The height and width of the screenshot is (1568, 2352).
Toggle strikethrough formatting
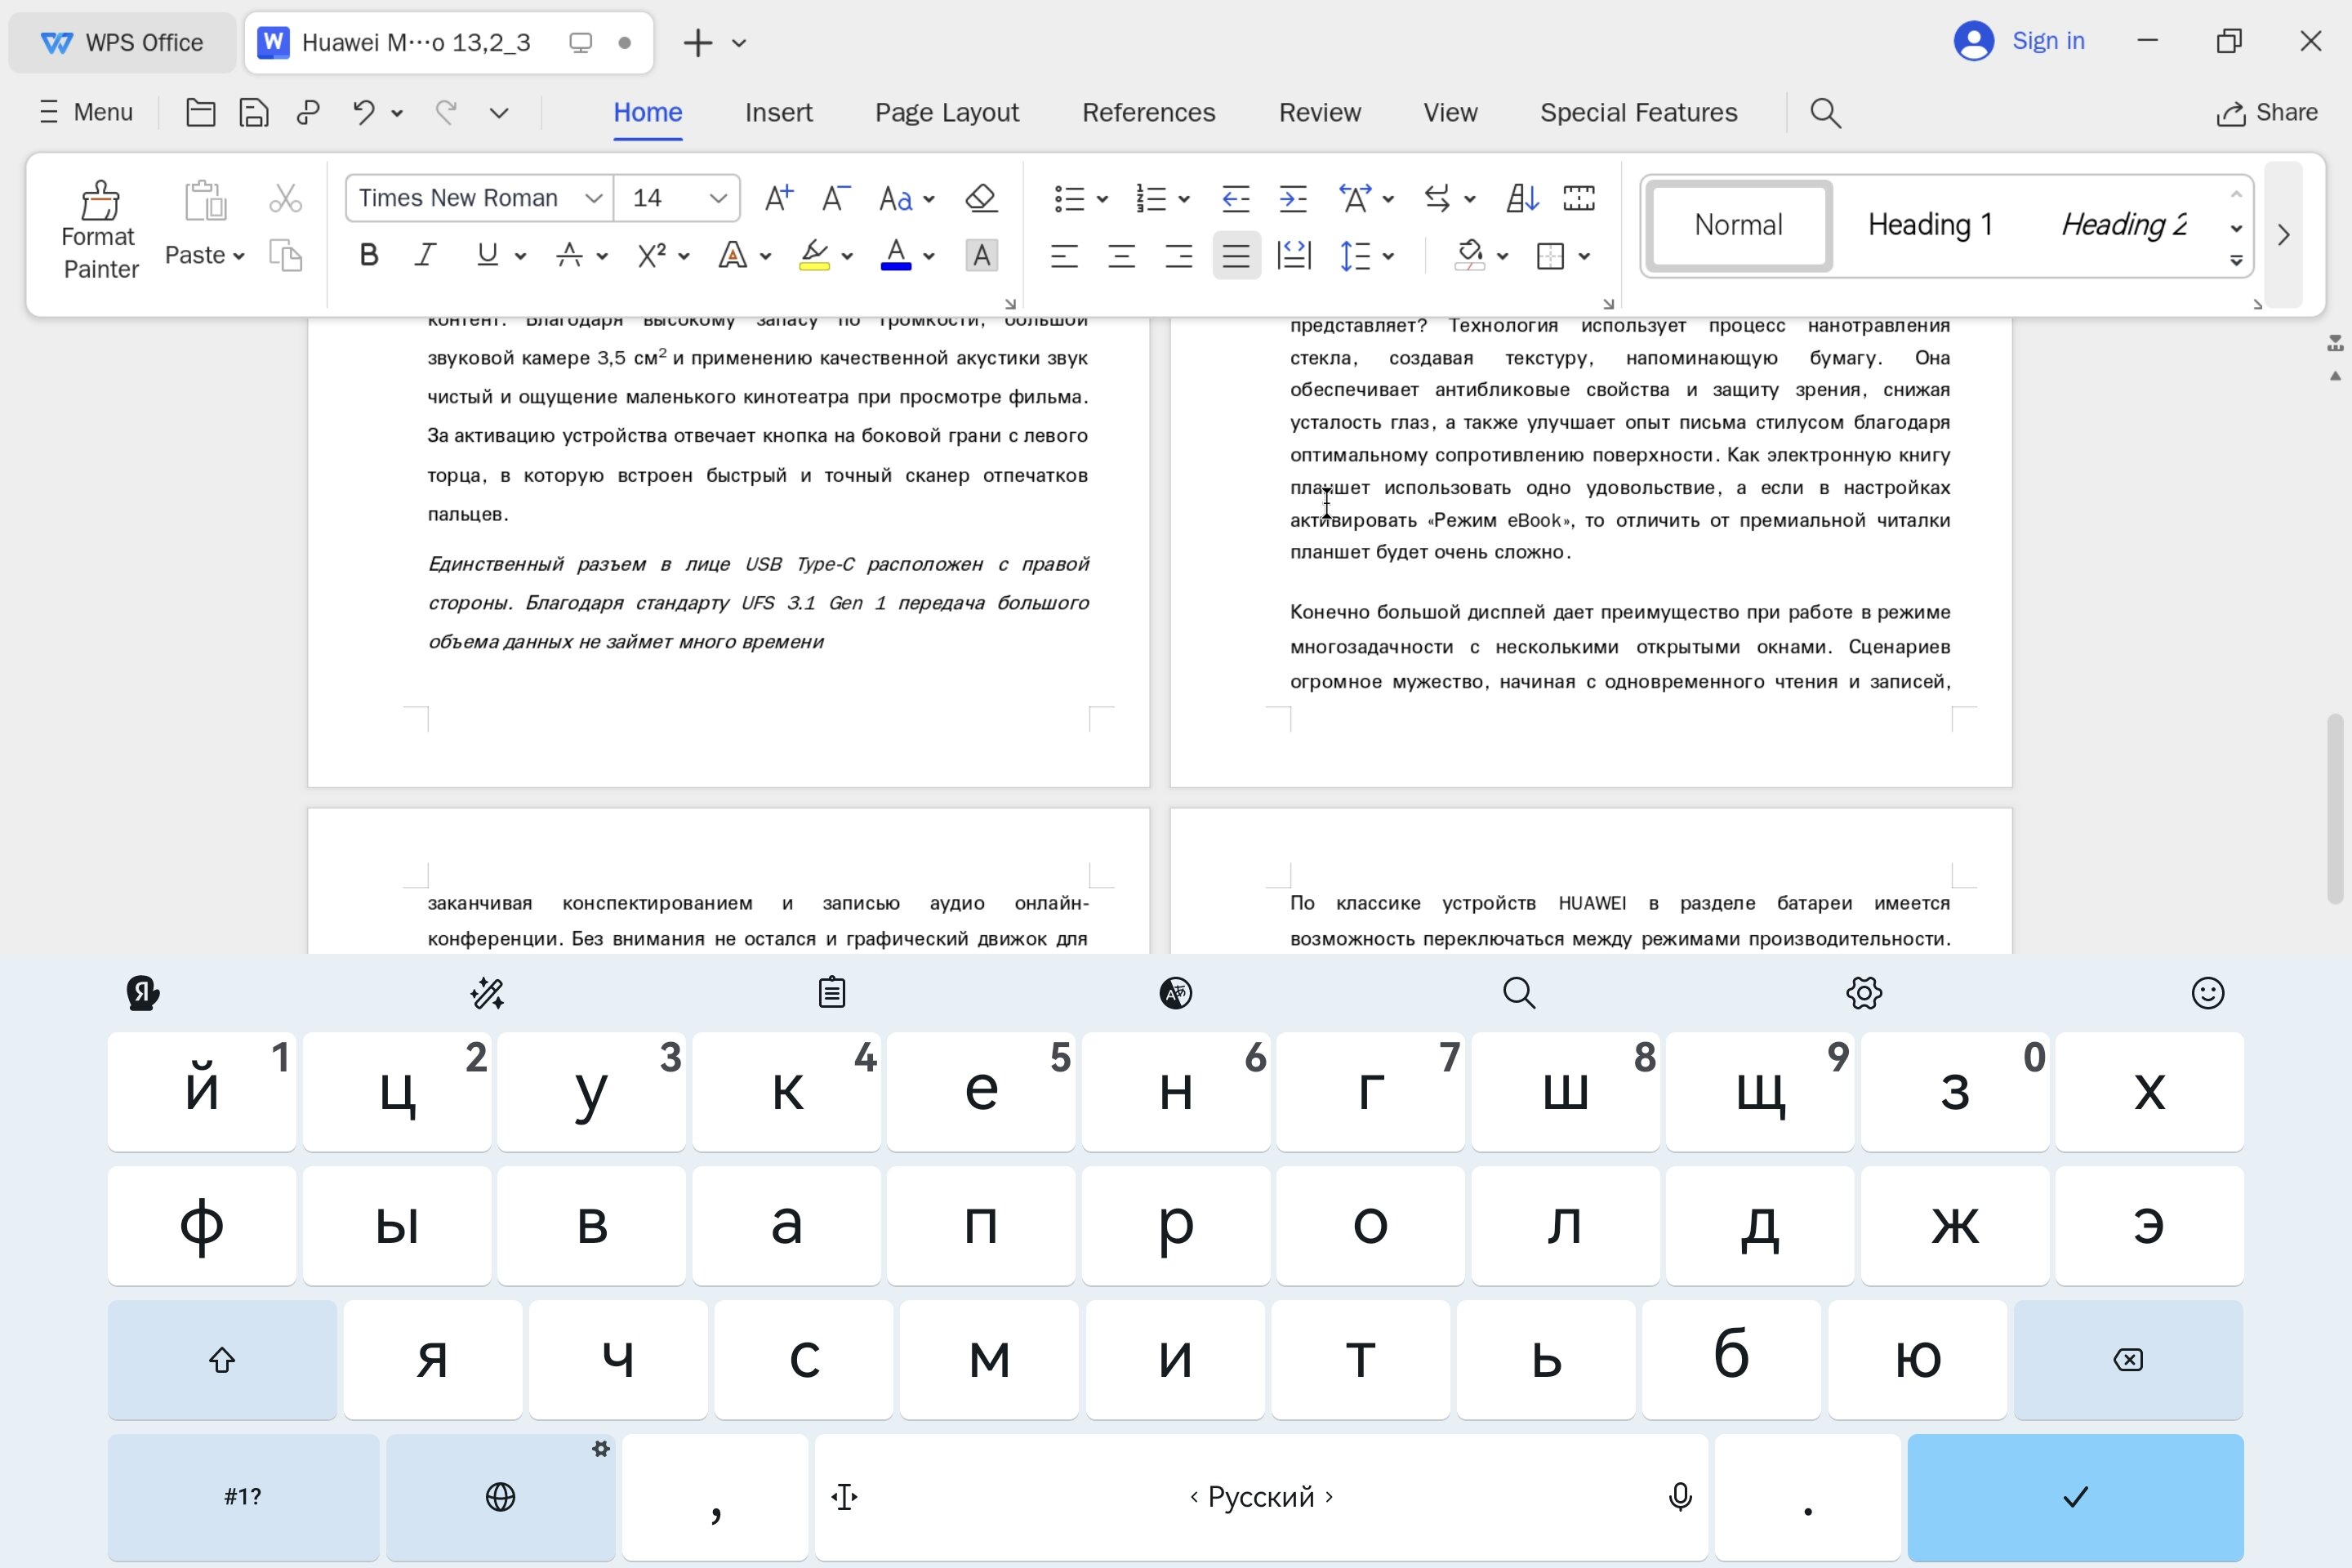coord(569,256)
